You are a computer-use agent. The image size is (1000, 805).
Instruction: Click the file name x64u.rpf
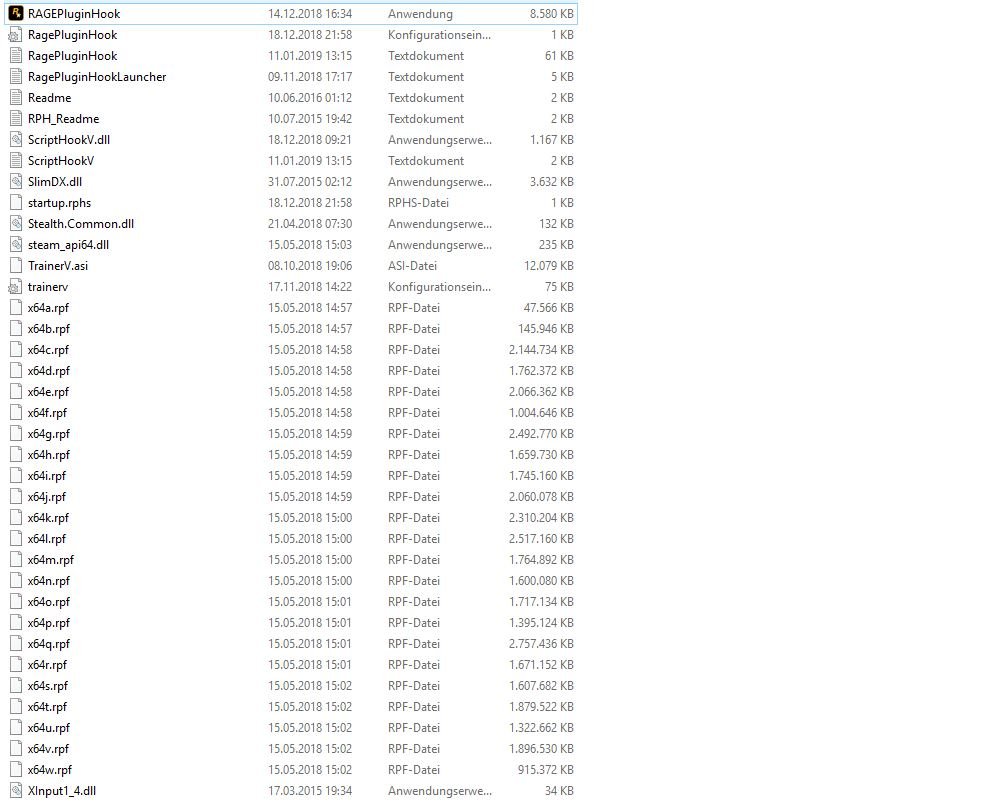(48, 728)
